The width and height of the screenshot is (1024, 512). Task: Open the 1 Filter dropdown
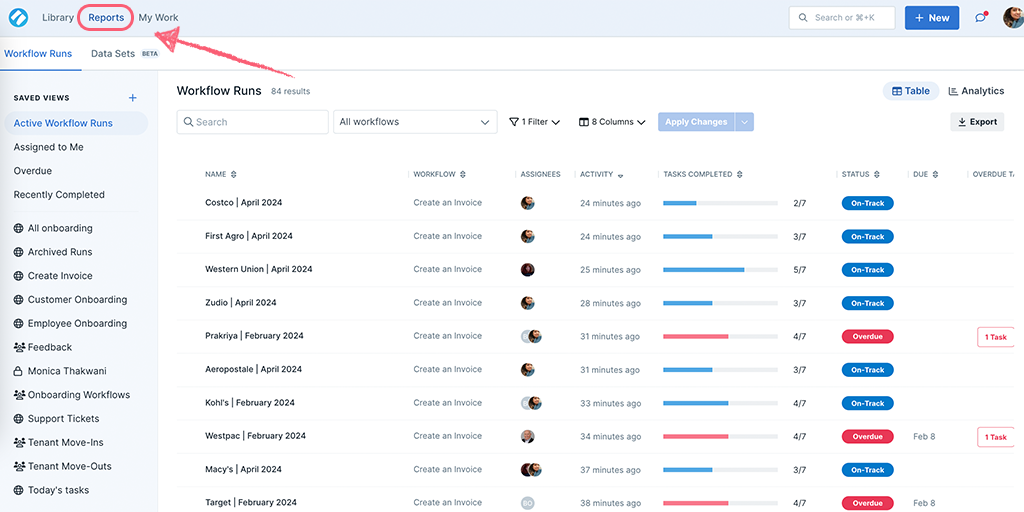pyautogui.click(x=534, y=122)
